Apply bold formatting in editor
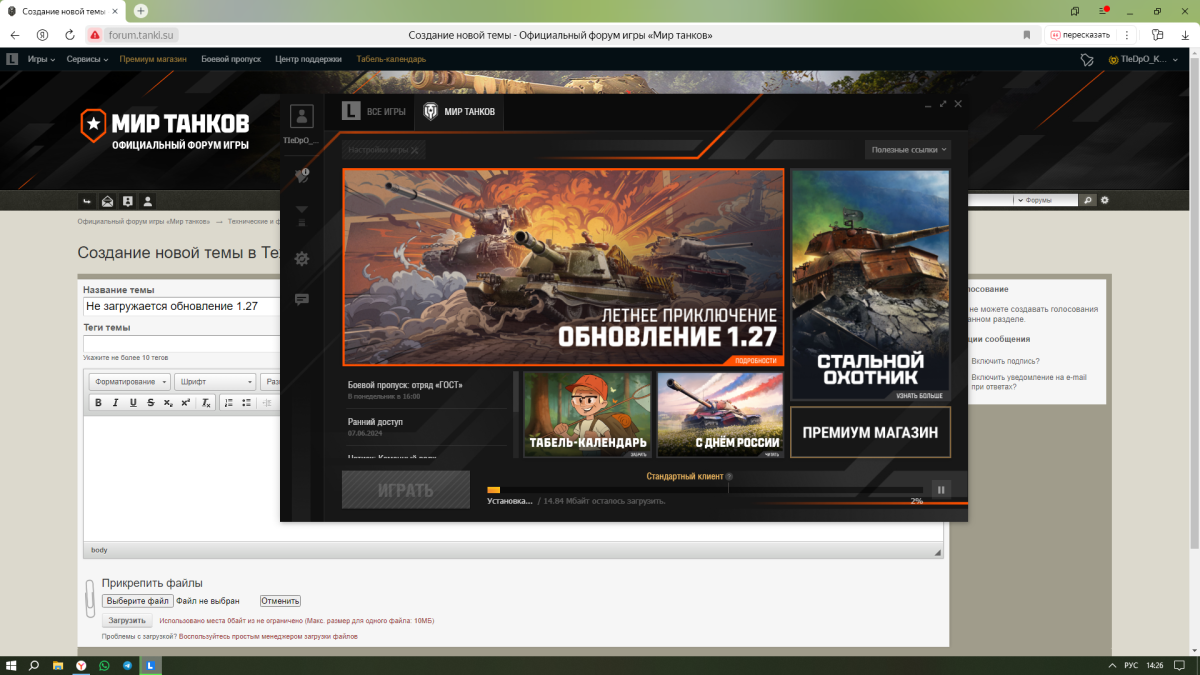This screenshot has width=1200, height=675. pos(98,403)
